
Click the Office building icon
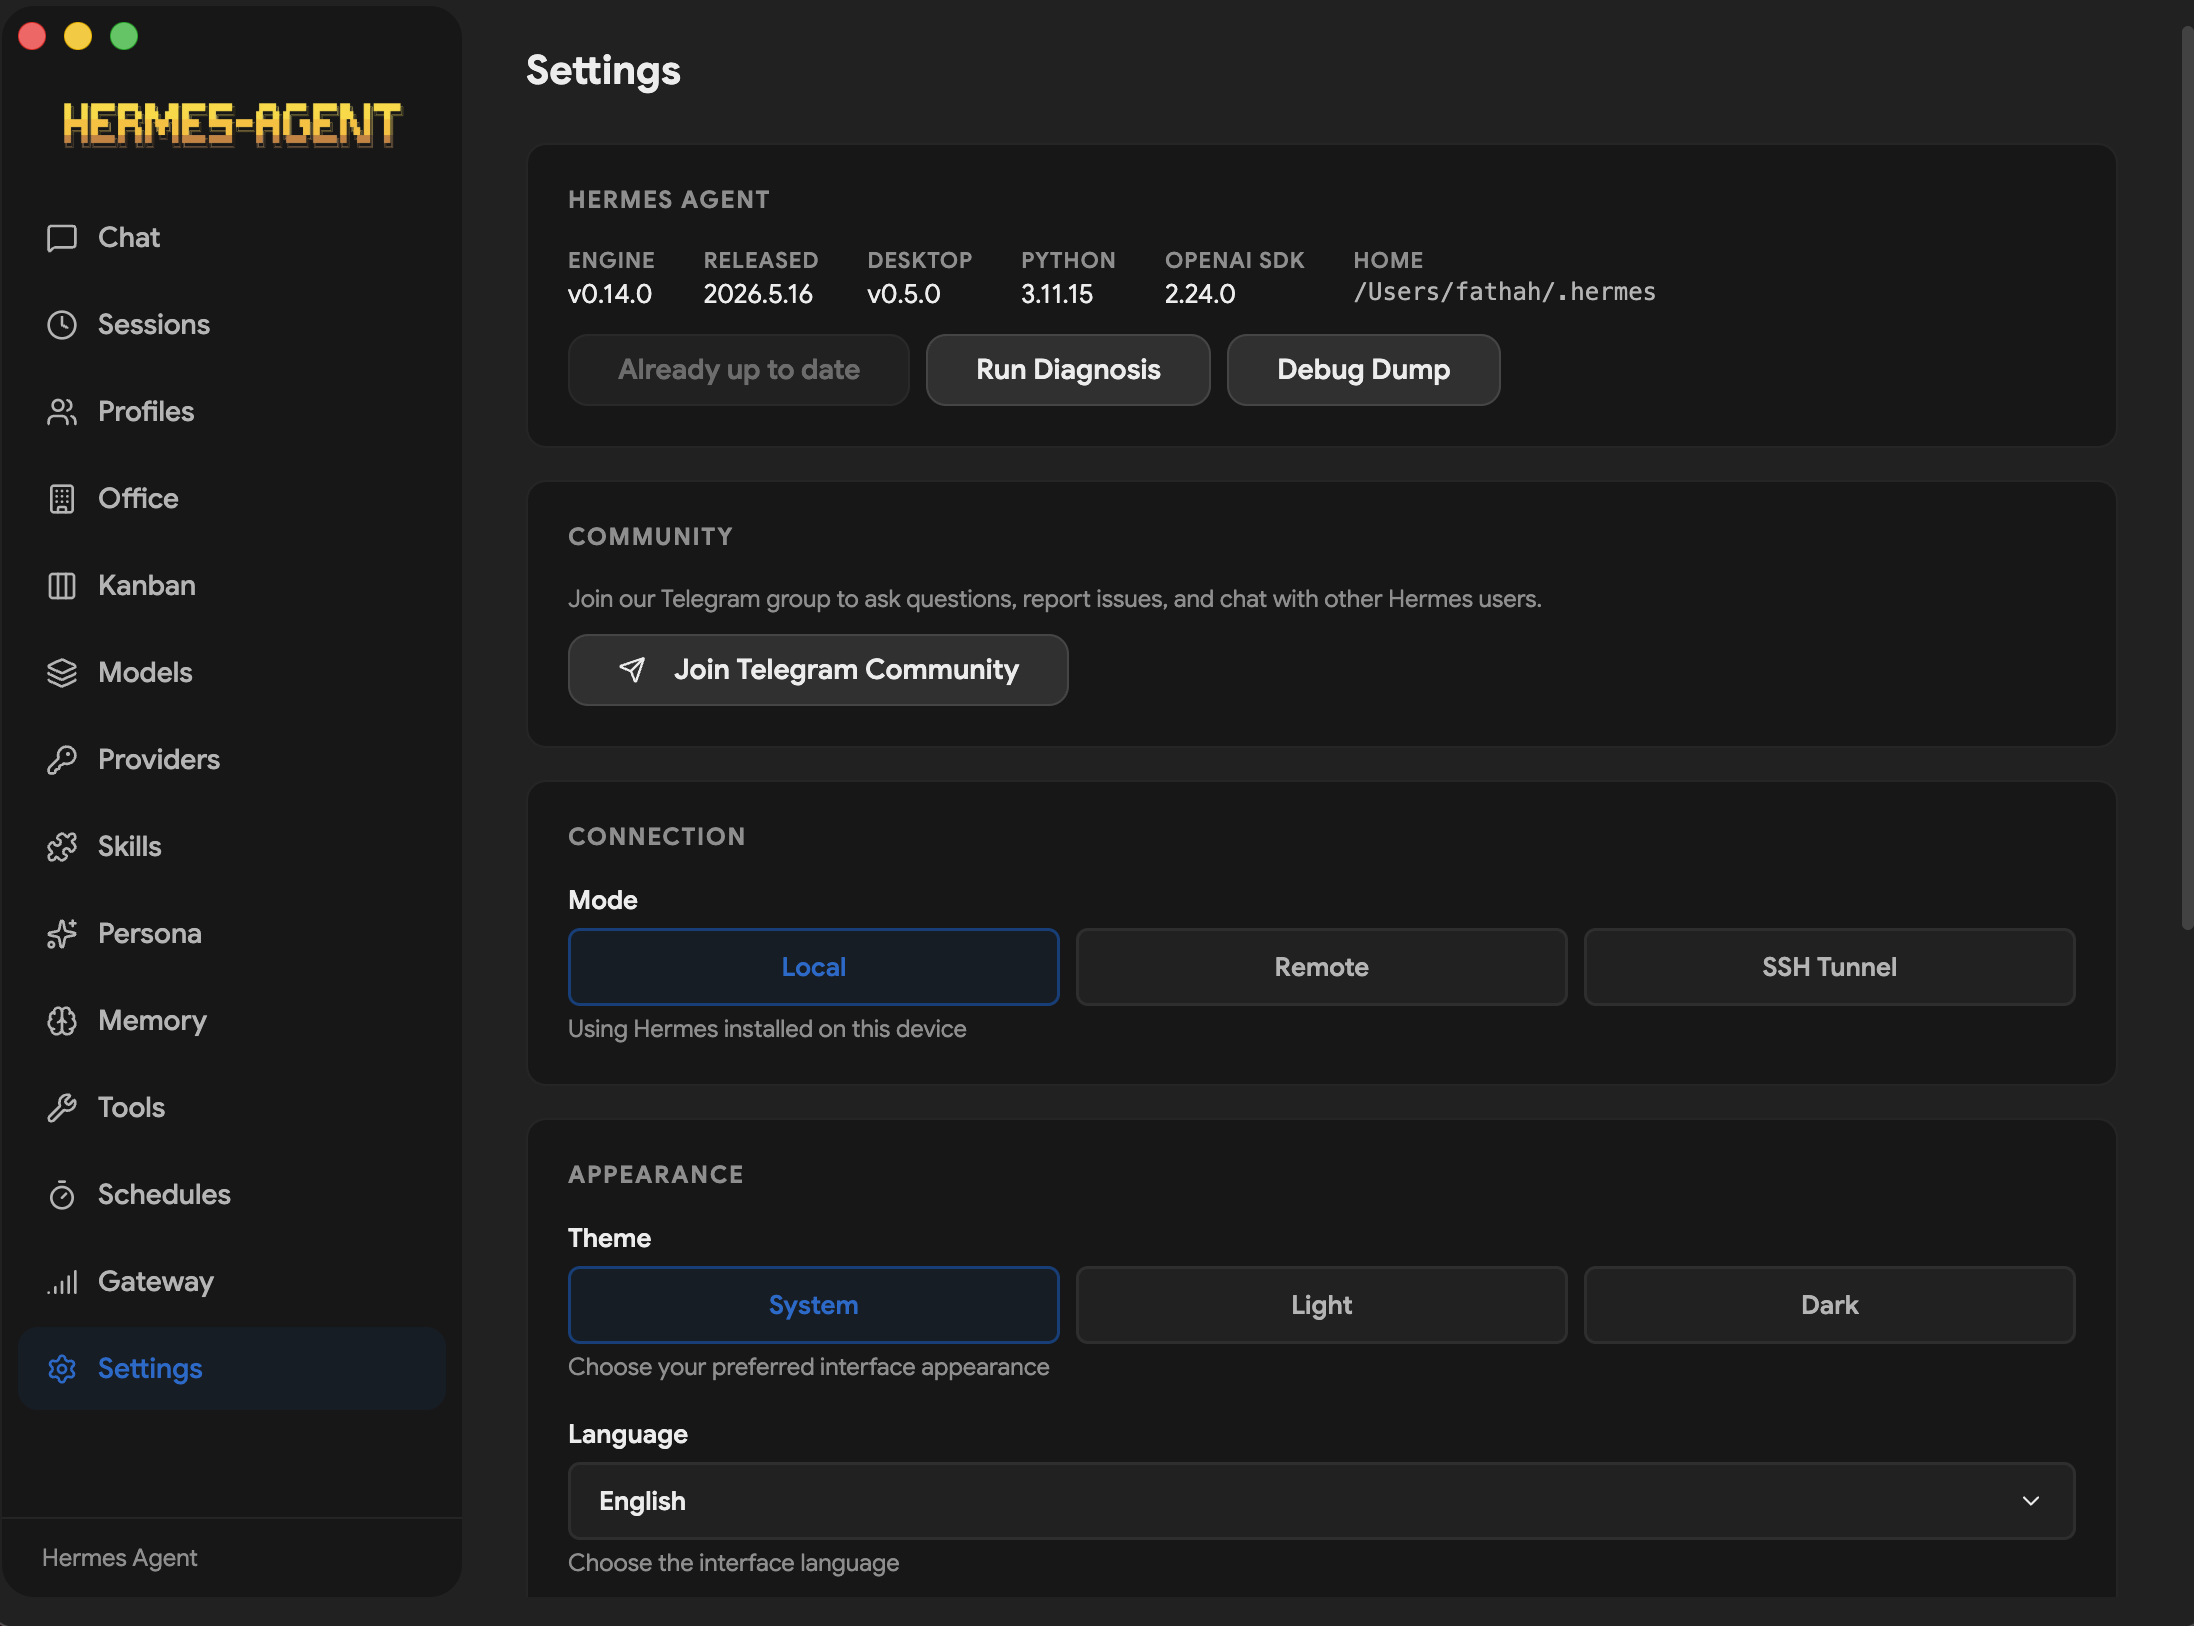pyautogui.click(x=62, y=499)
